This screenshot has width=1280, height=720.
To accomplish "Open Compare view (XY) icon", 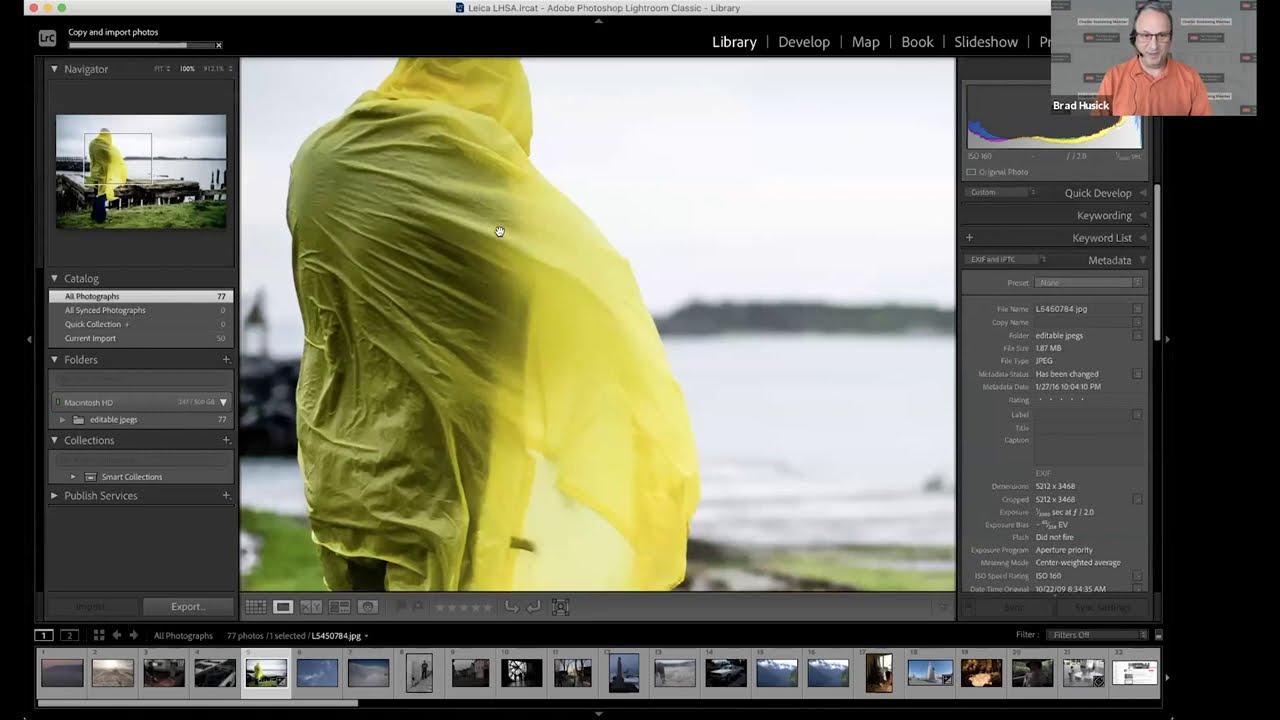I will tap(311, 607).
